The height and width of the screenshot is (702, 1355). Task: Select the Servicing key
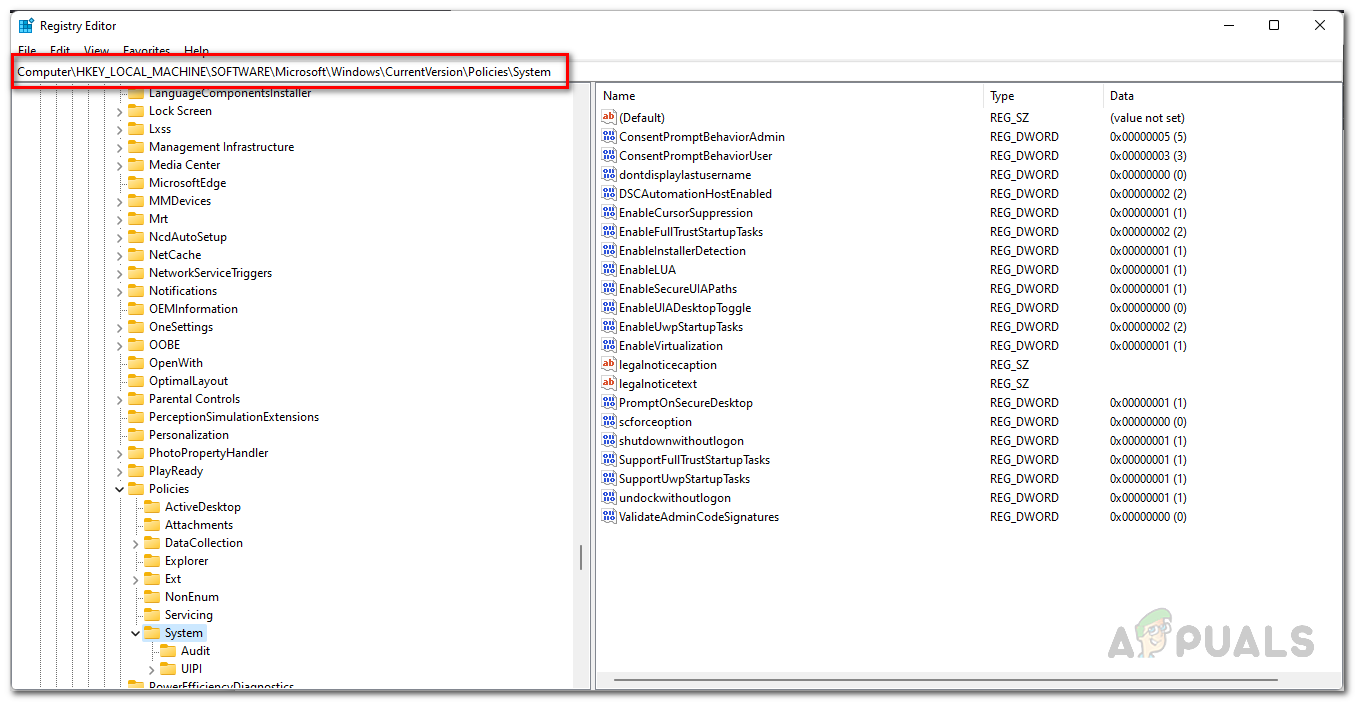[189, 615]
